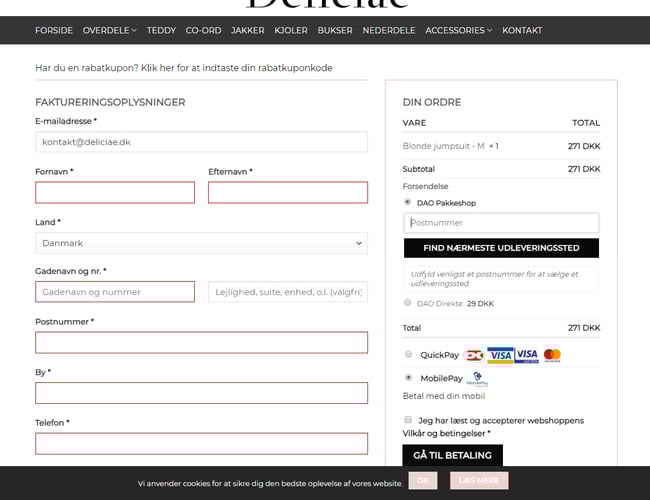Click the Dankort card icon
Viewport: 650px width, 500px height.
474,355
